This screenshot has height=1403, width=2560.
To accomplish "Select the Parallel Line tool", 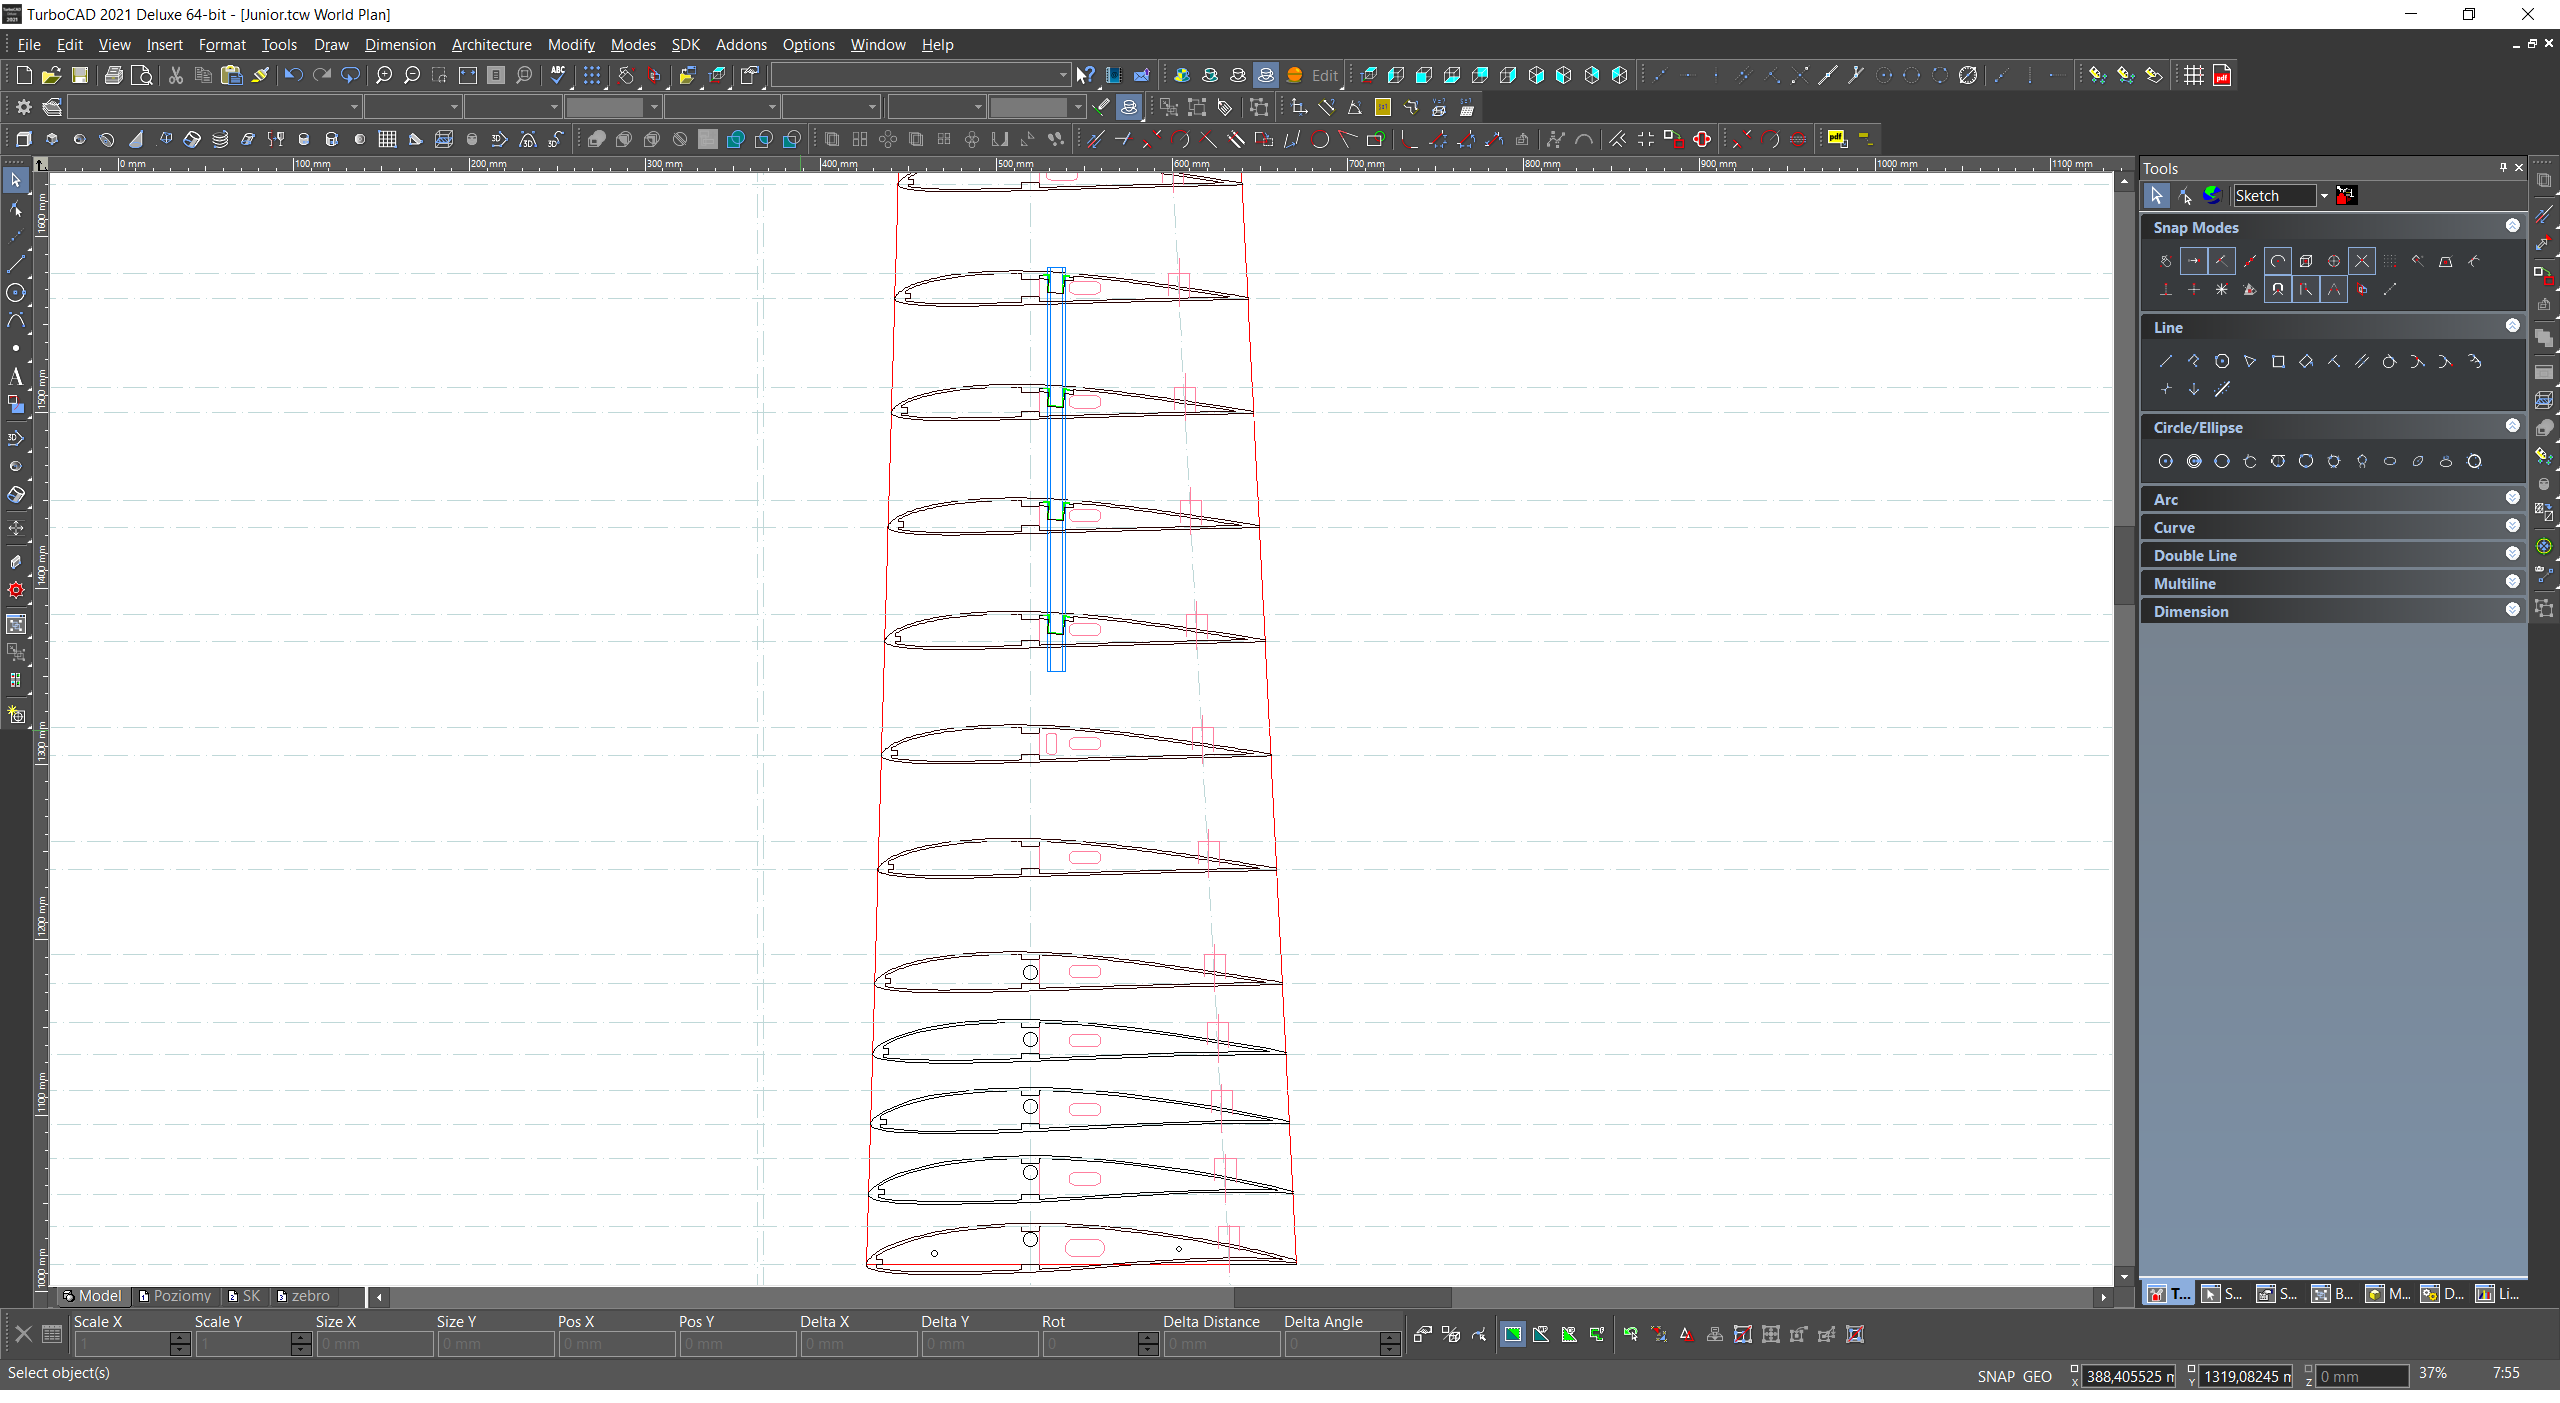I will pos(2361,362).
